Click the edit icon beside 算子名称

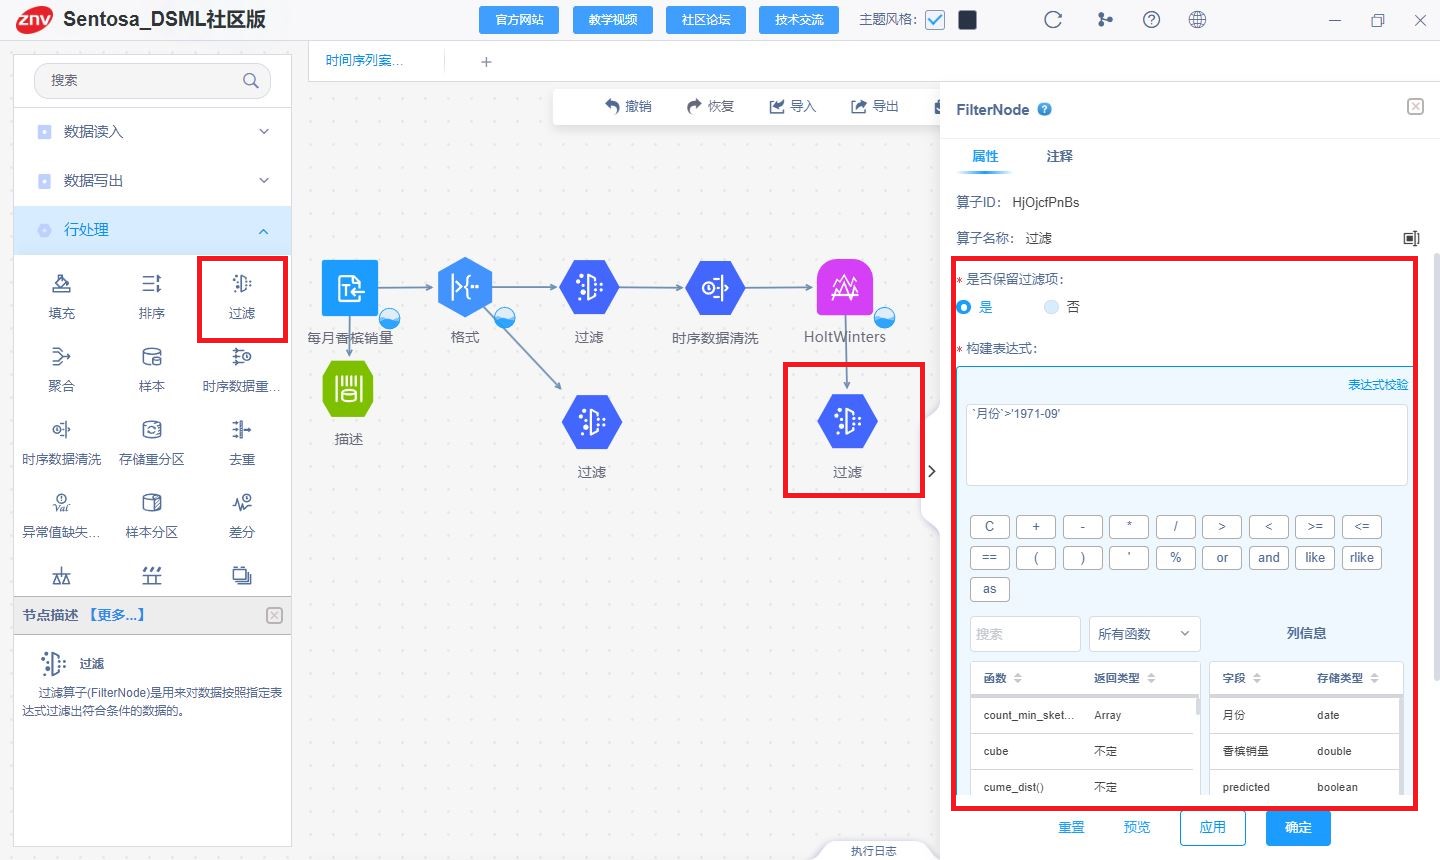pos(1411,238)
